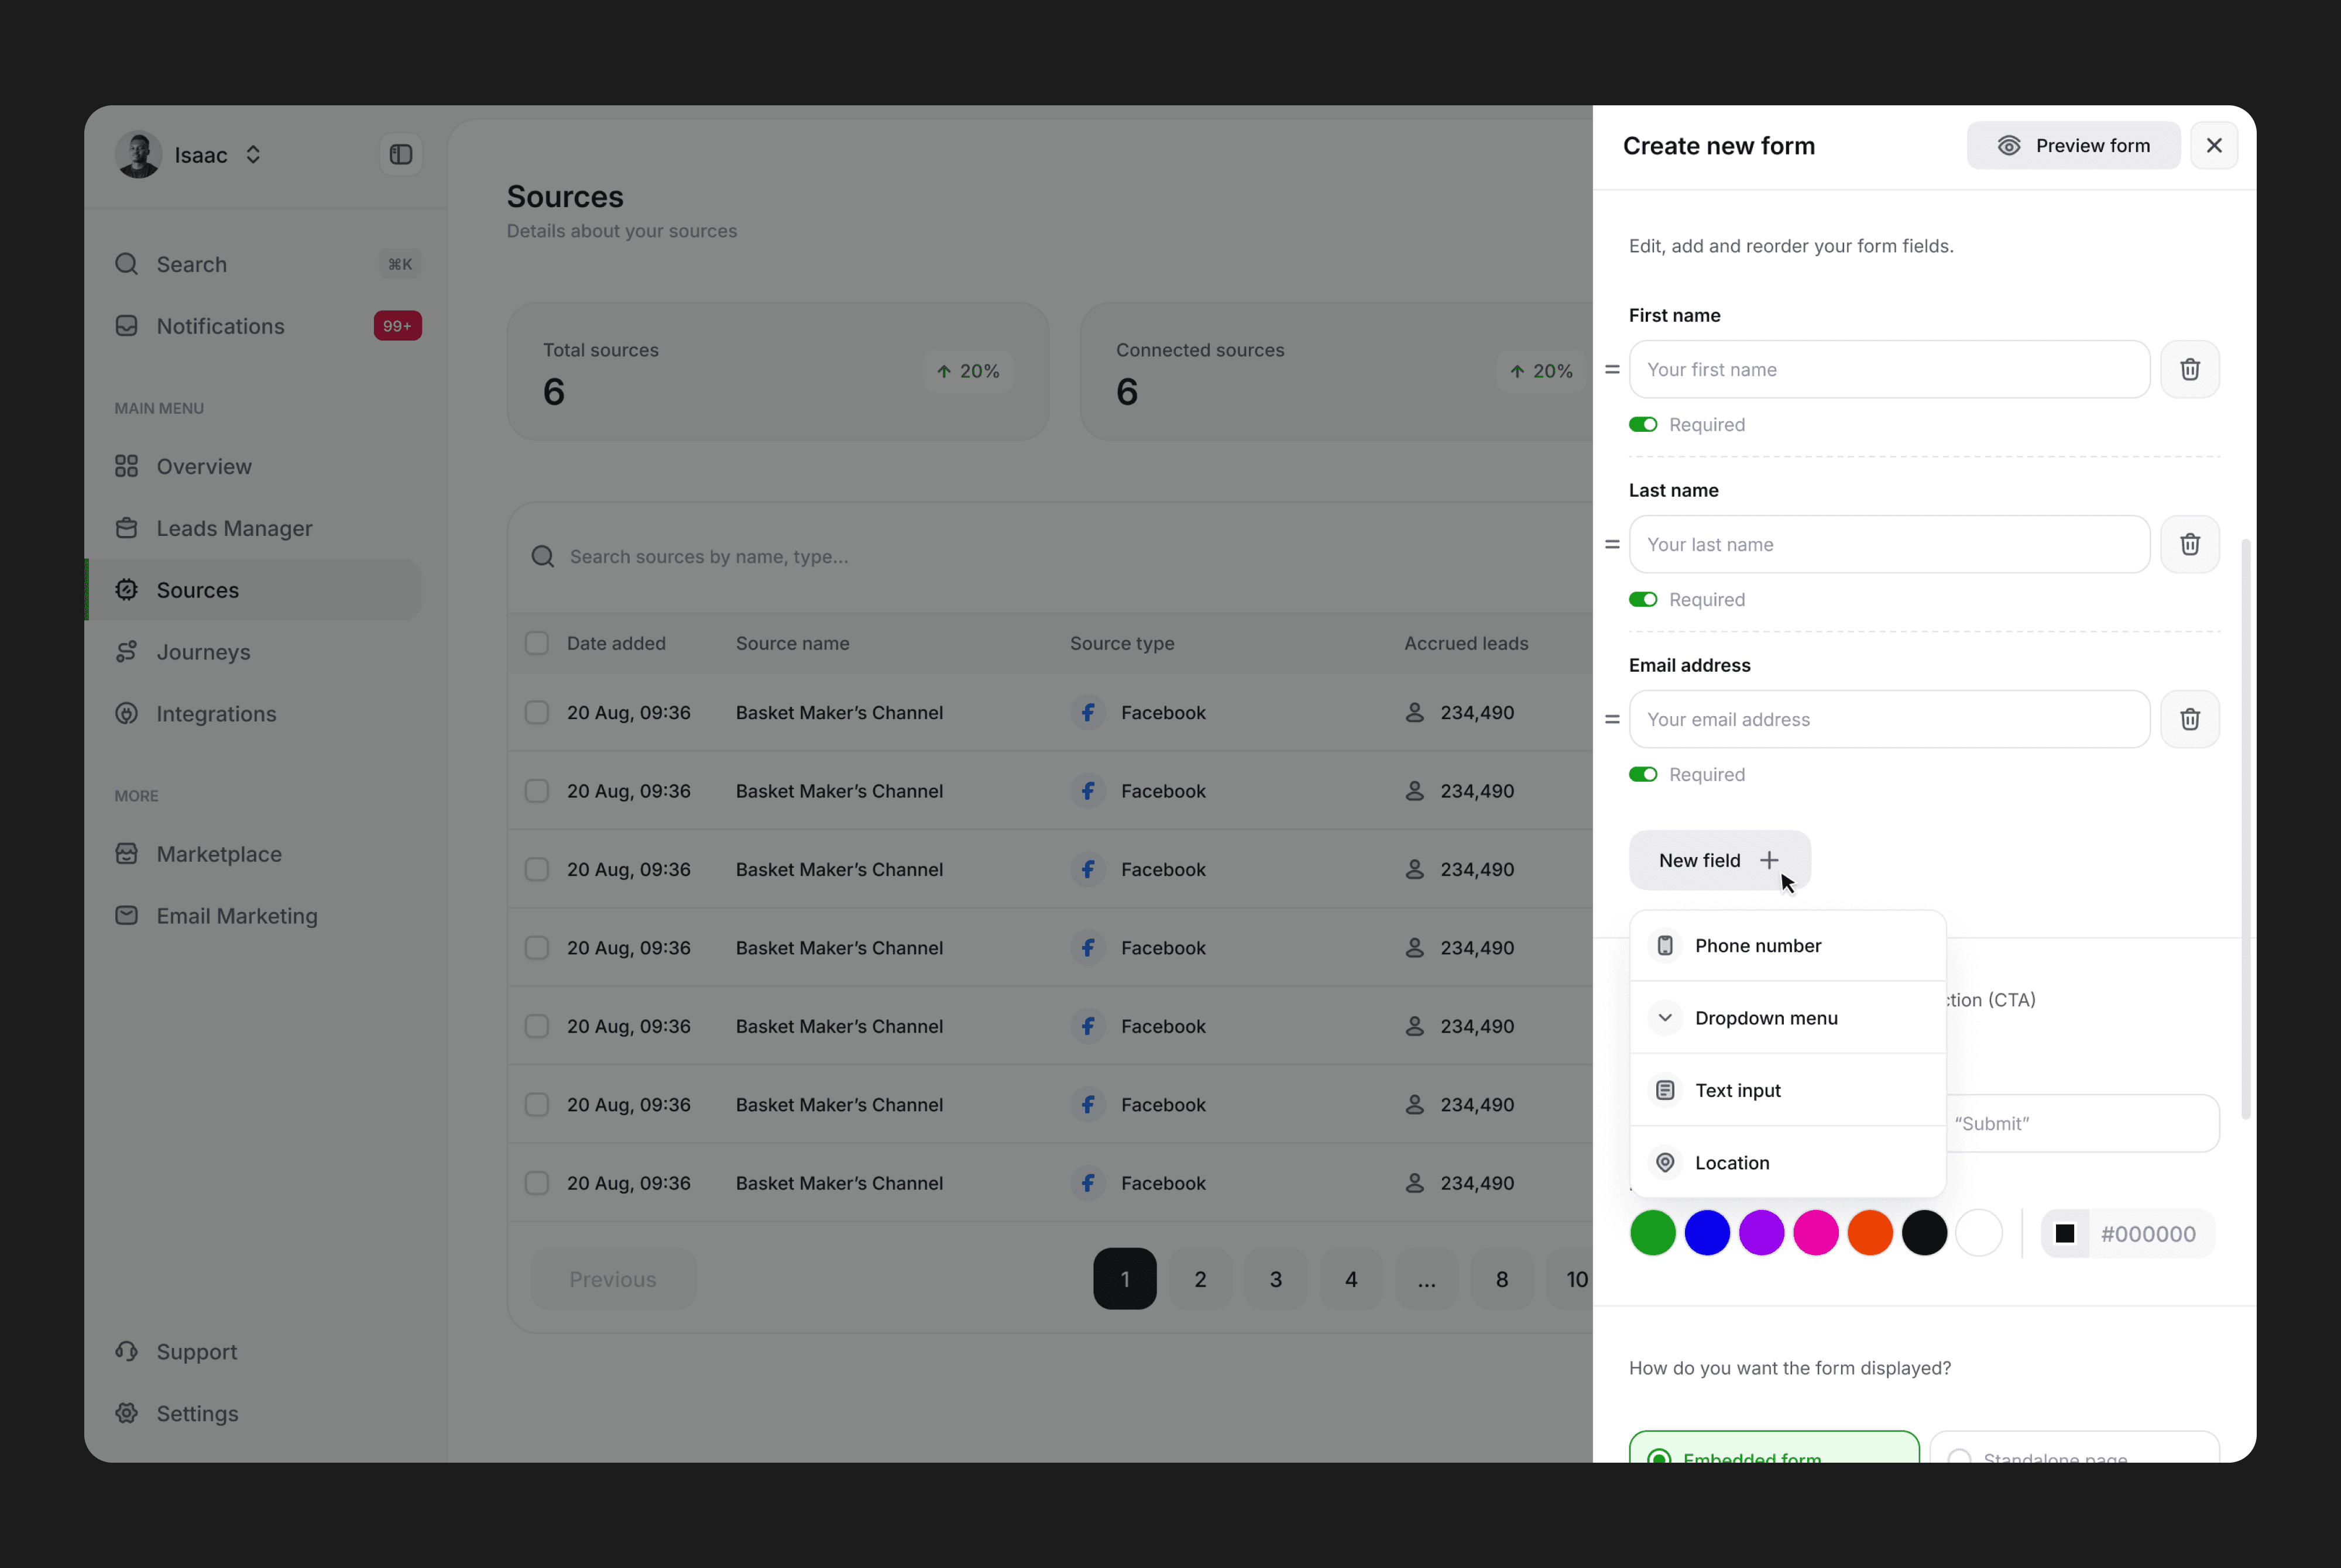Go to page 3 of sources
Viewport: 2341px width, 1568px height.
[x=1276, y=1279]
